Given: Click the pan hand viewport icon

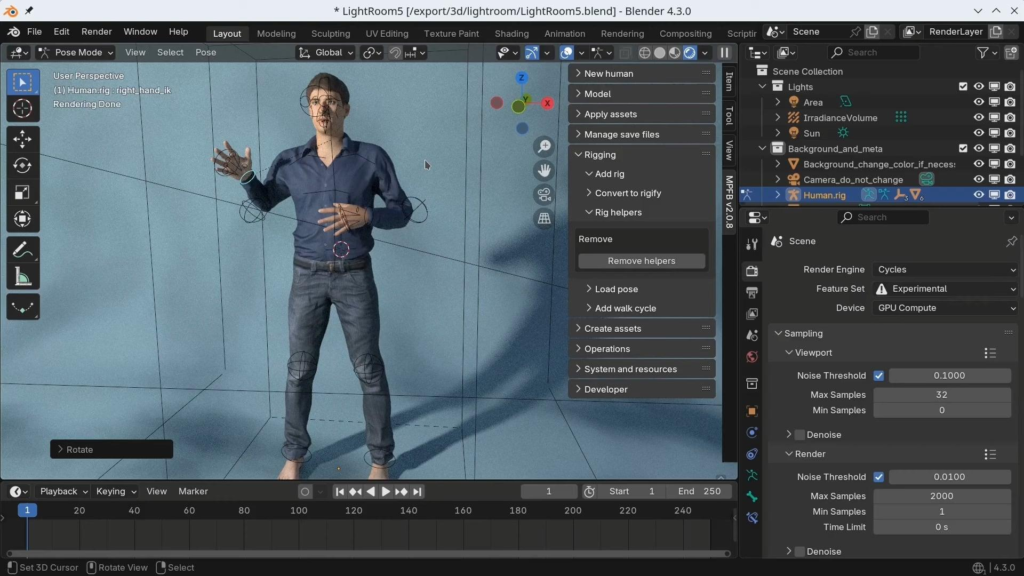Looking at the screenshot, I should click(x=544, y=170).
